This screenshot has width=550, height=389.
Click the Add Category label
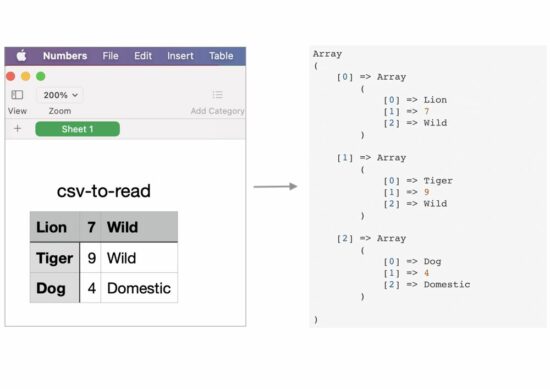[217, 111]
